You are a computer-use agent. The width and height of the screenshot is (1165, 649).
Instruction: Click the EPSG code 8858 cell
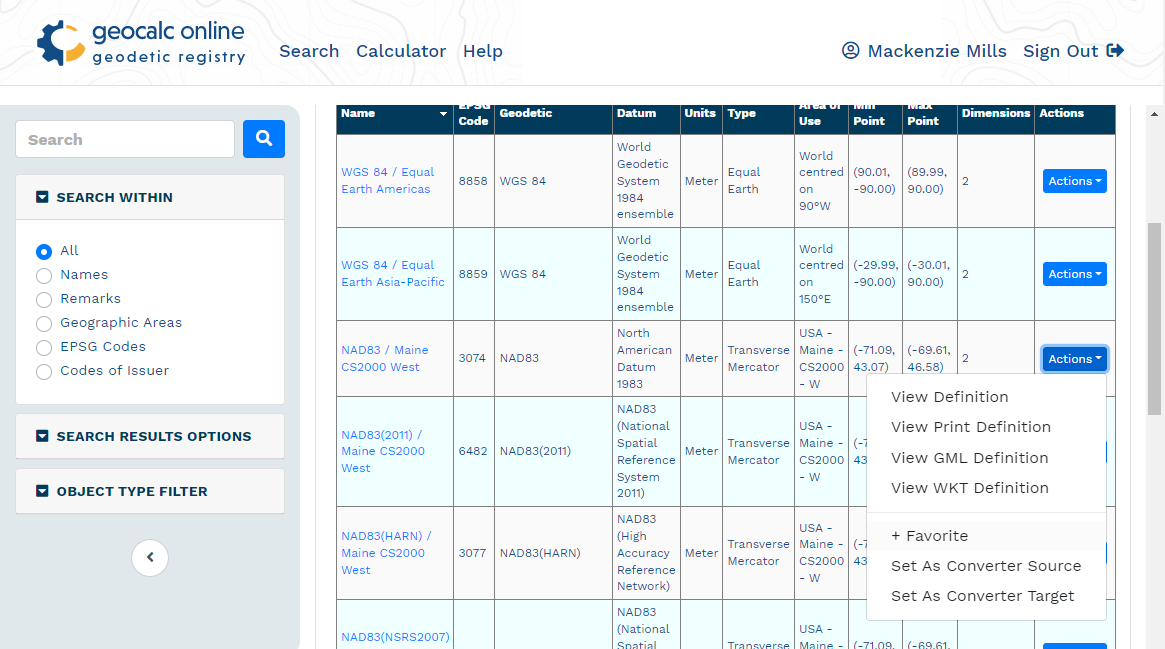click(x=473, y=181)
